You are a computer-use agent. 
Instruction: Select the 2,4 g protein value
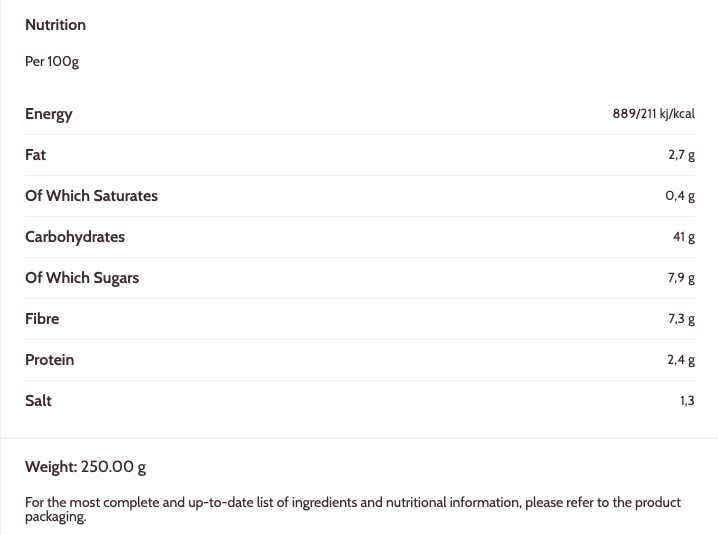(681, 360)
